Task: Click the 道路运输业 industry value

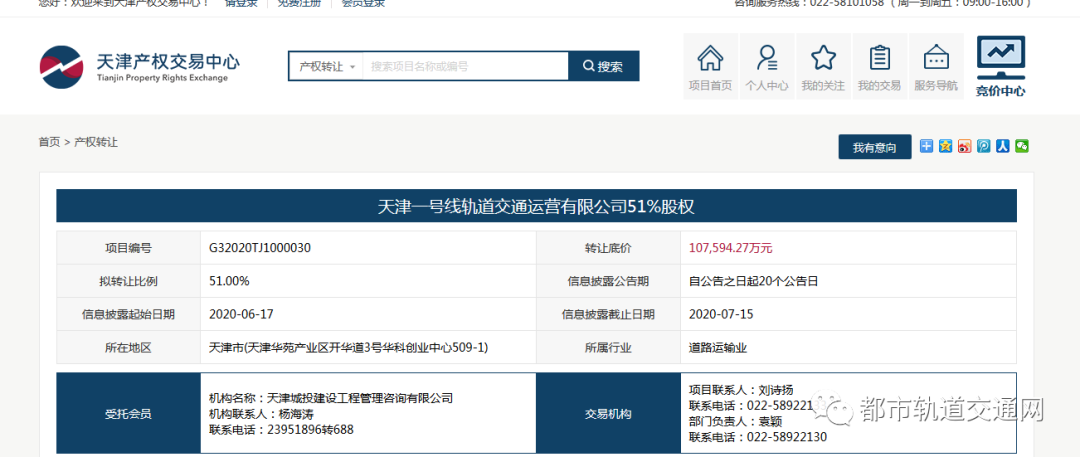Action: pyautogui.click(x=718, y=347)
